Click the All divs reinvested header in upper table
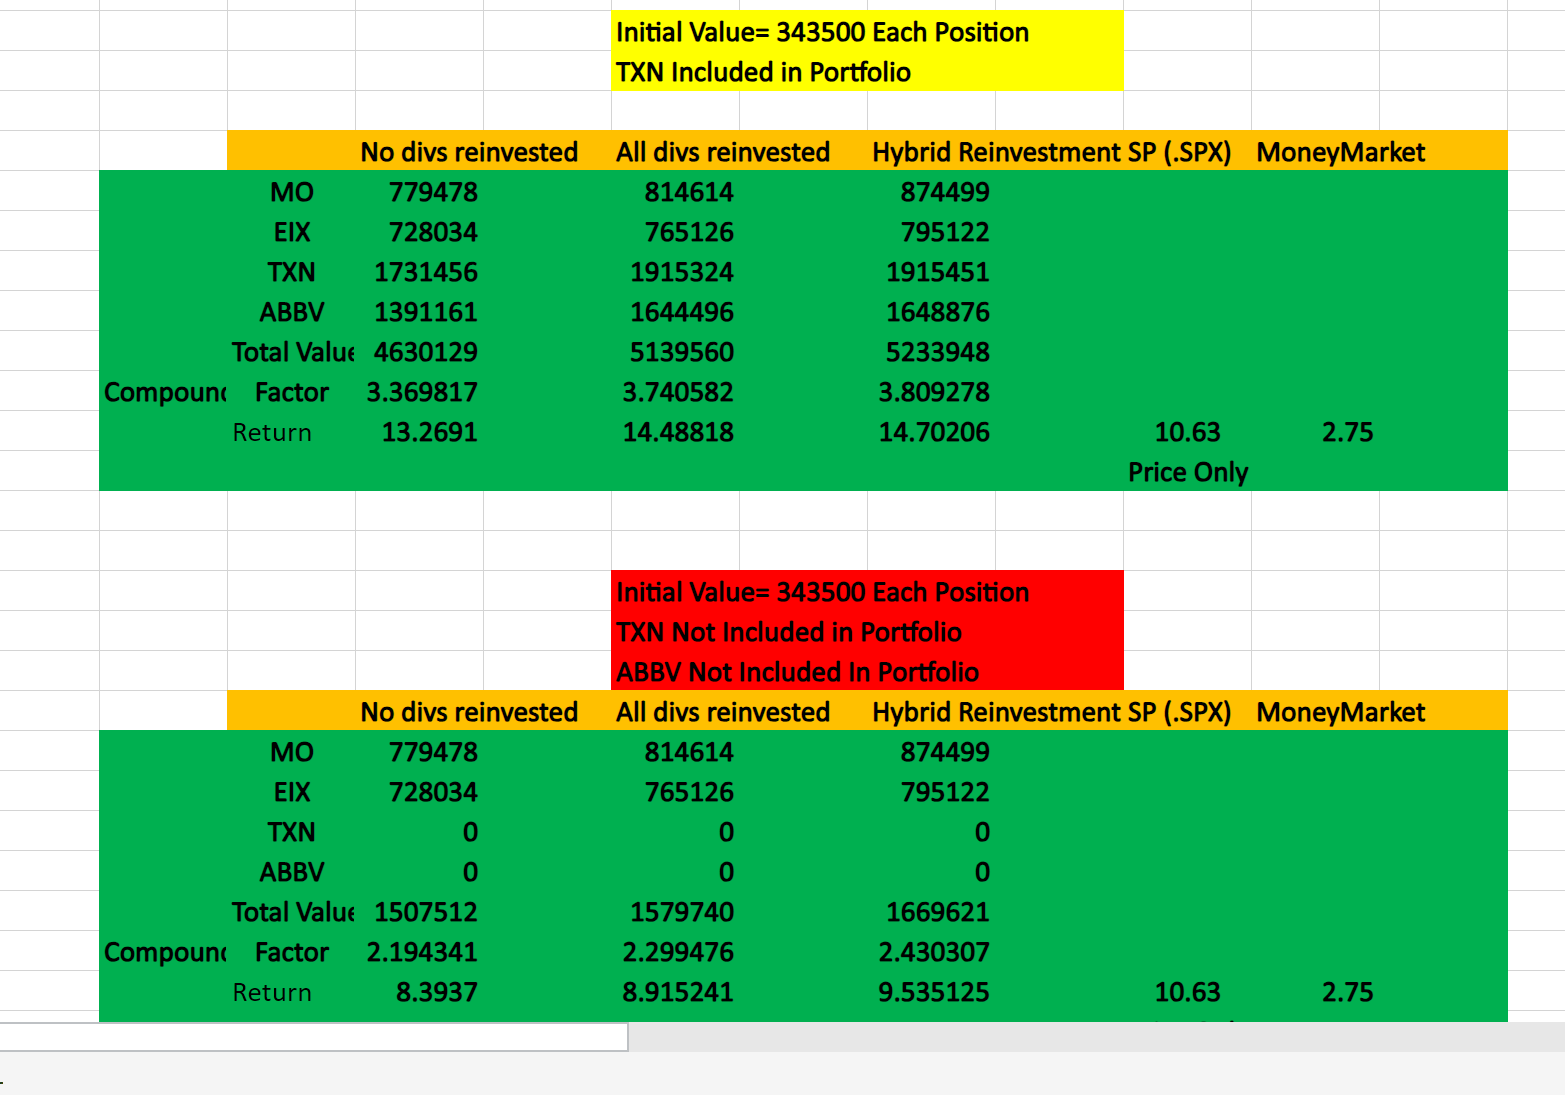Screen dimensions: 1565x1095 (x=723, y=152)
